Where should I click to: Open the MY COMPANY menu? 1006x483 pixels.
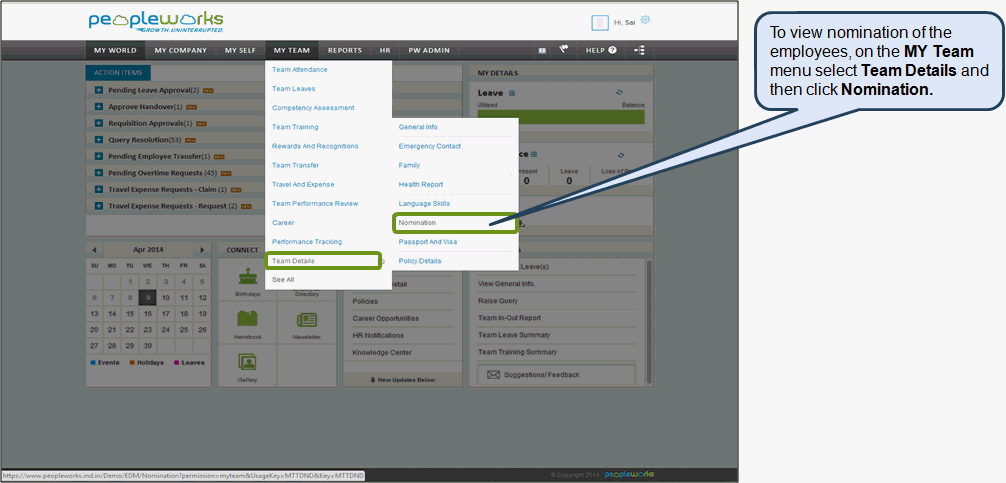pyautogui.click(x=180, y=51)
